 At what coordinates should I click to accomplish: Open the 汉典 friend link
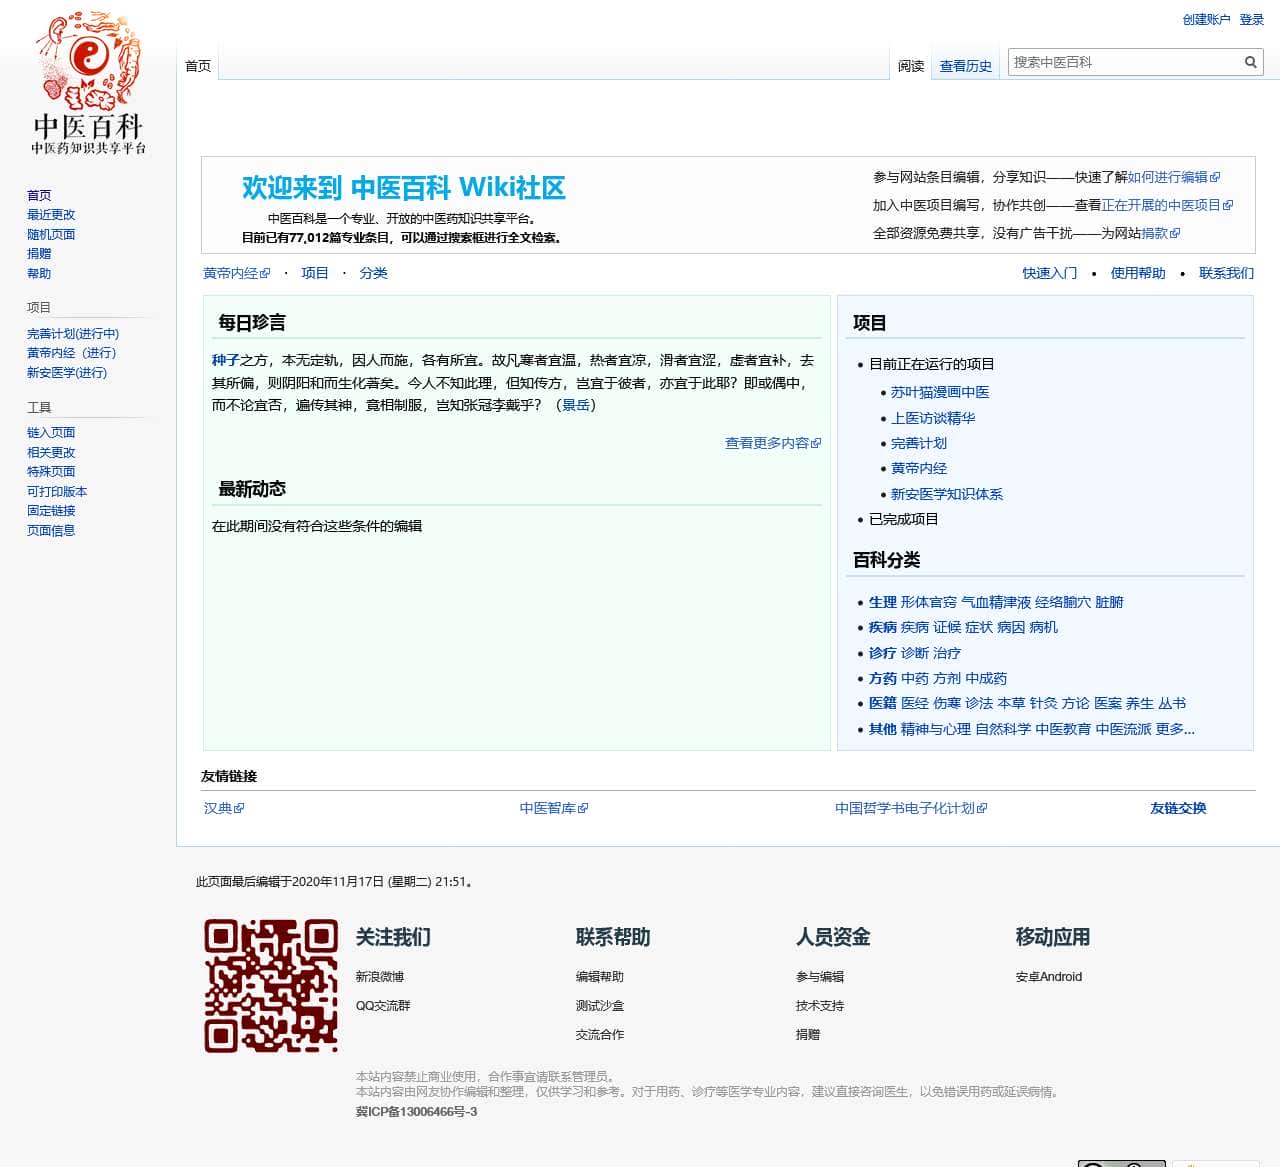224,808
